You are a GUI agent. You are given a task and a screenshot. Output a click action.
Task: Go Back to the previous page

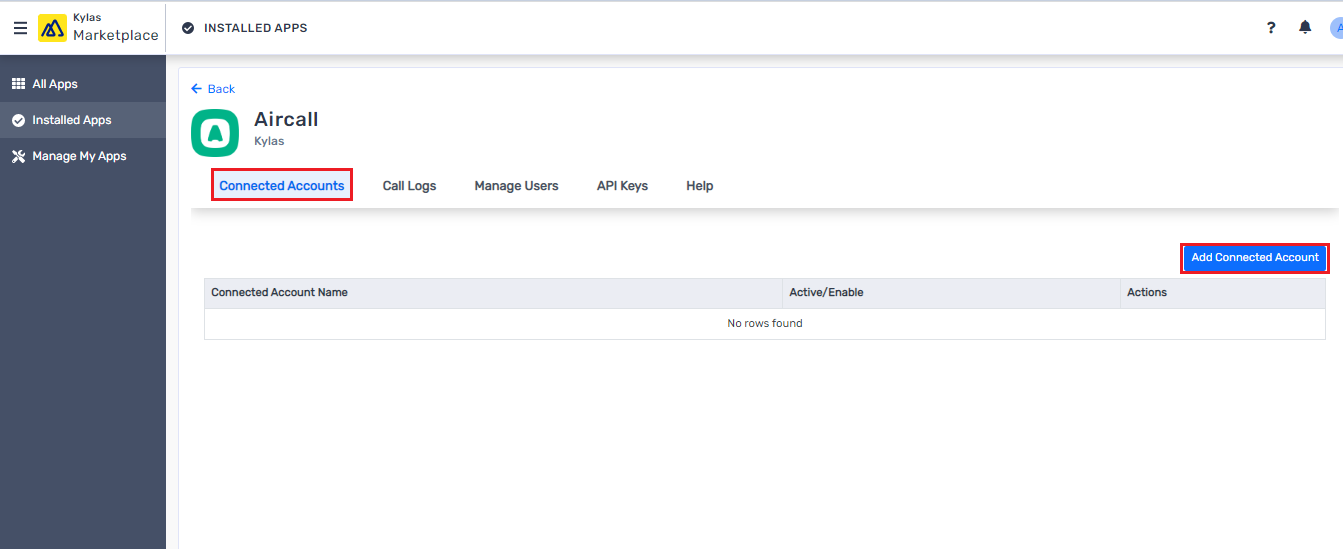tap(213, 89)
